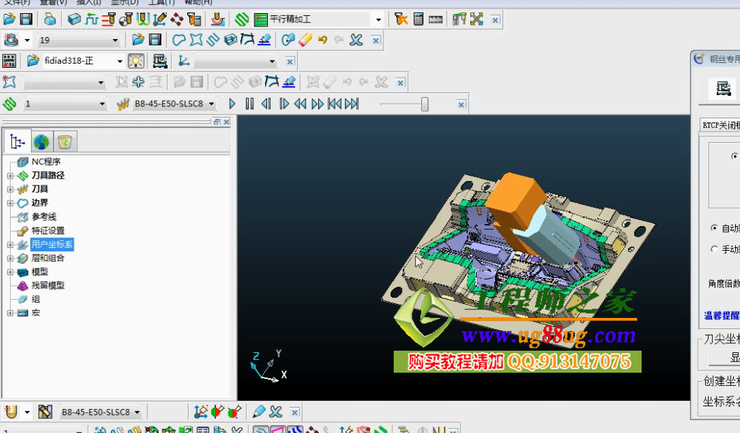Select the 手动 radio button in dialog
This screenshot has height=433, width=740.
tap(712, 249)
